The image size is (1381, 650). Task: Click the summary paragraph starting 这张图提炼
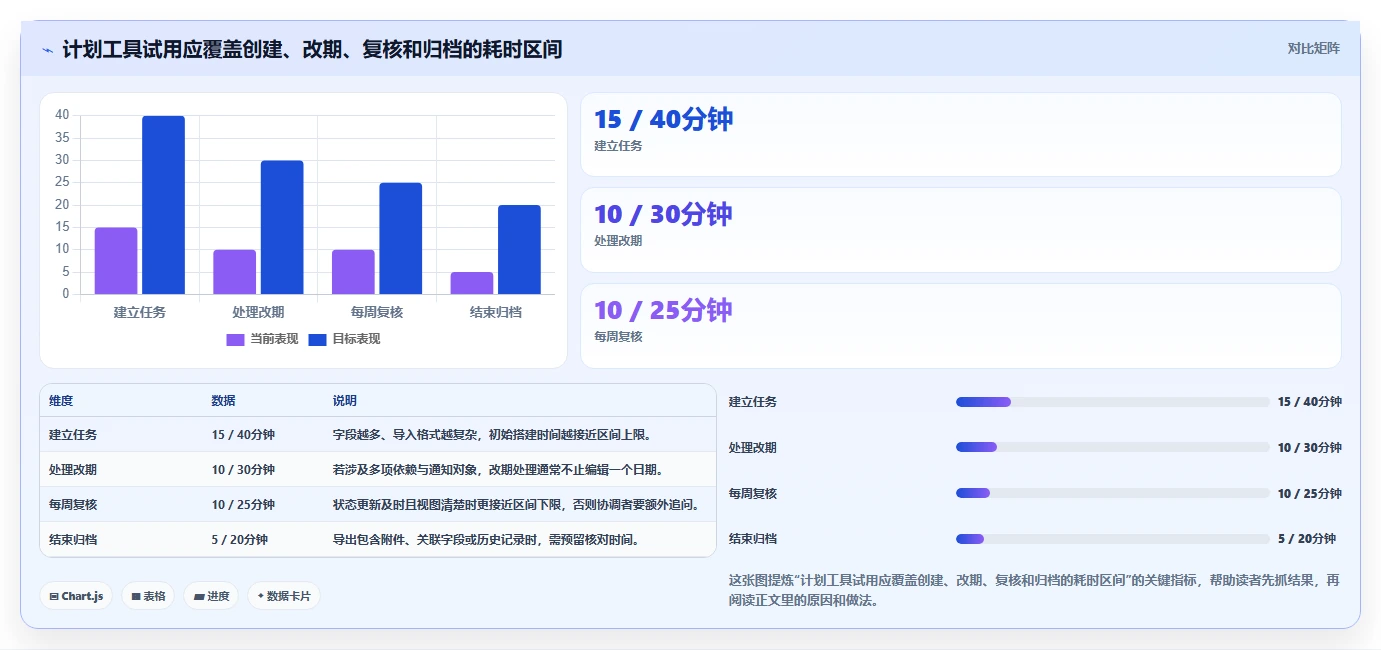click(1034, 590)
